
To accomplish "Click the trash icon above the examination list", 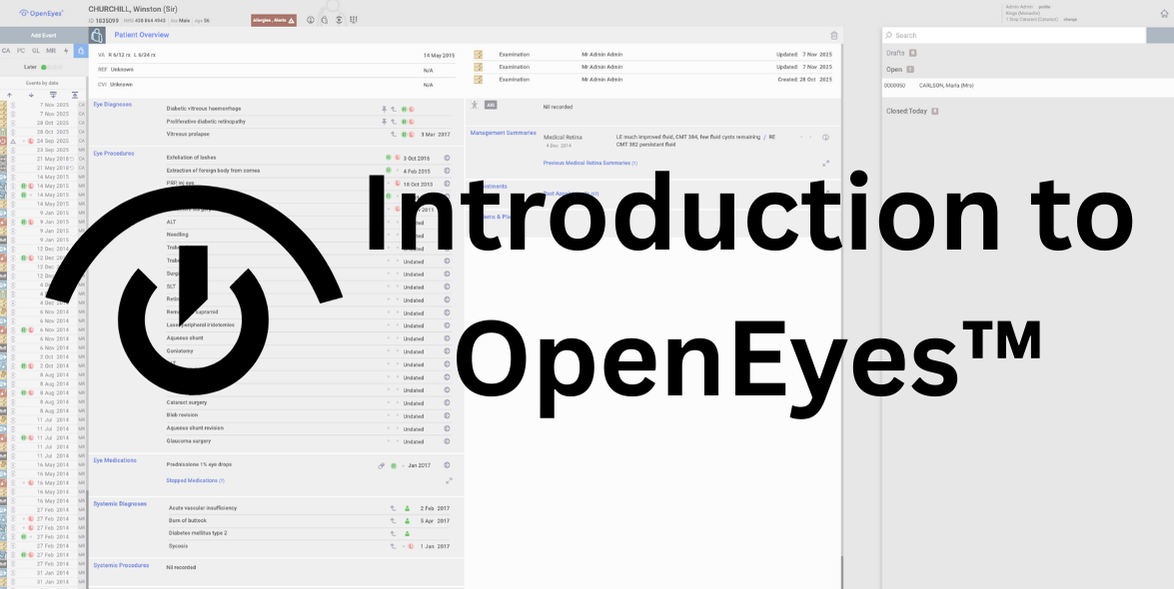I will 834,35.
